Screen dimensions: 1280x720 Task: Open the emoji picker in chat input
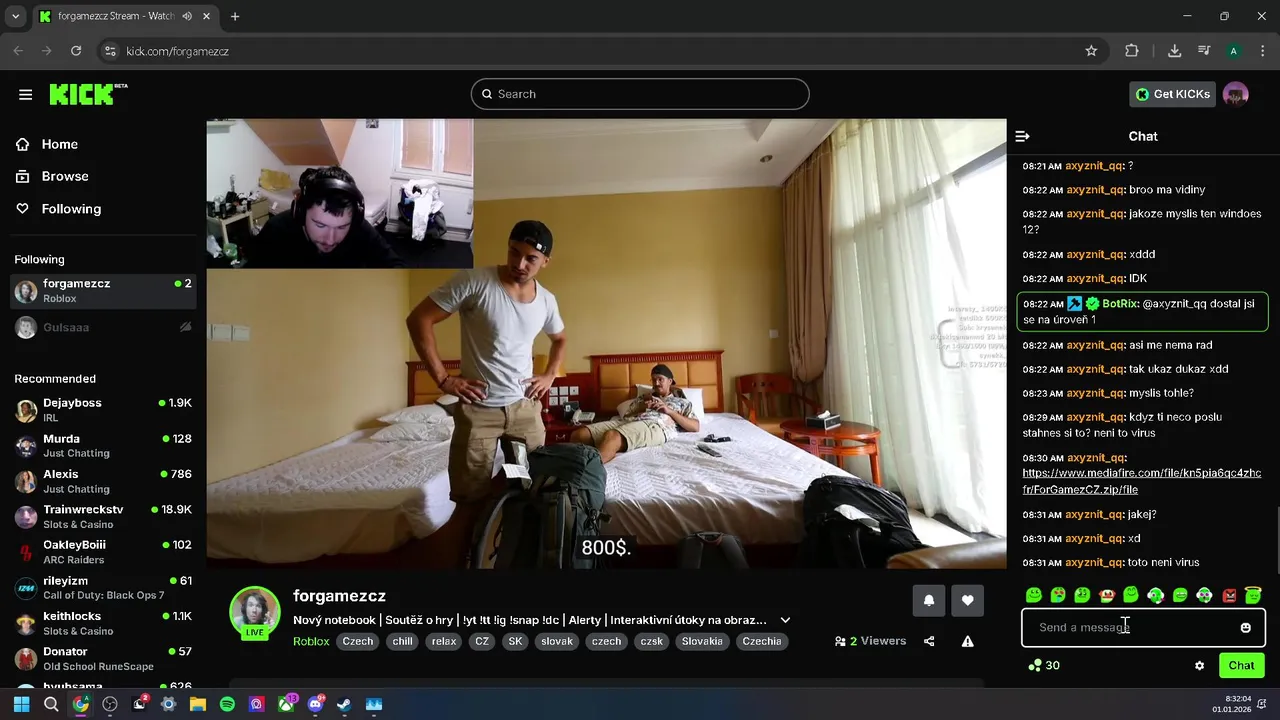(1245, 628)
